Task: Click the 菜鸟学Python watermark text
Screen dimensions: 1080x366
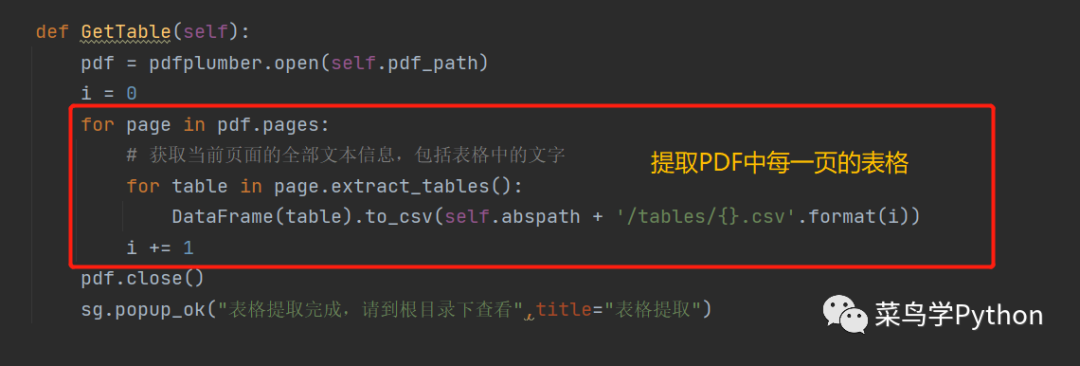Action: pos(959,315)
